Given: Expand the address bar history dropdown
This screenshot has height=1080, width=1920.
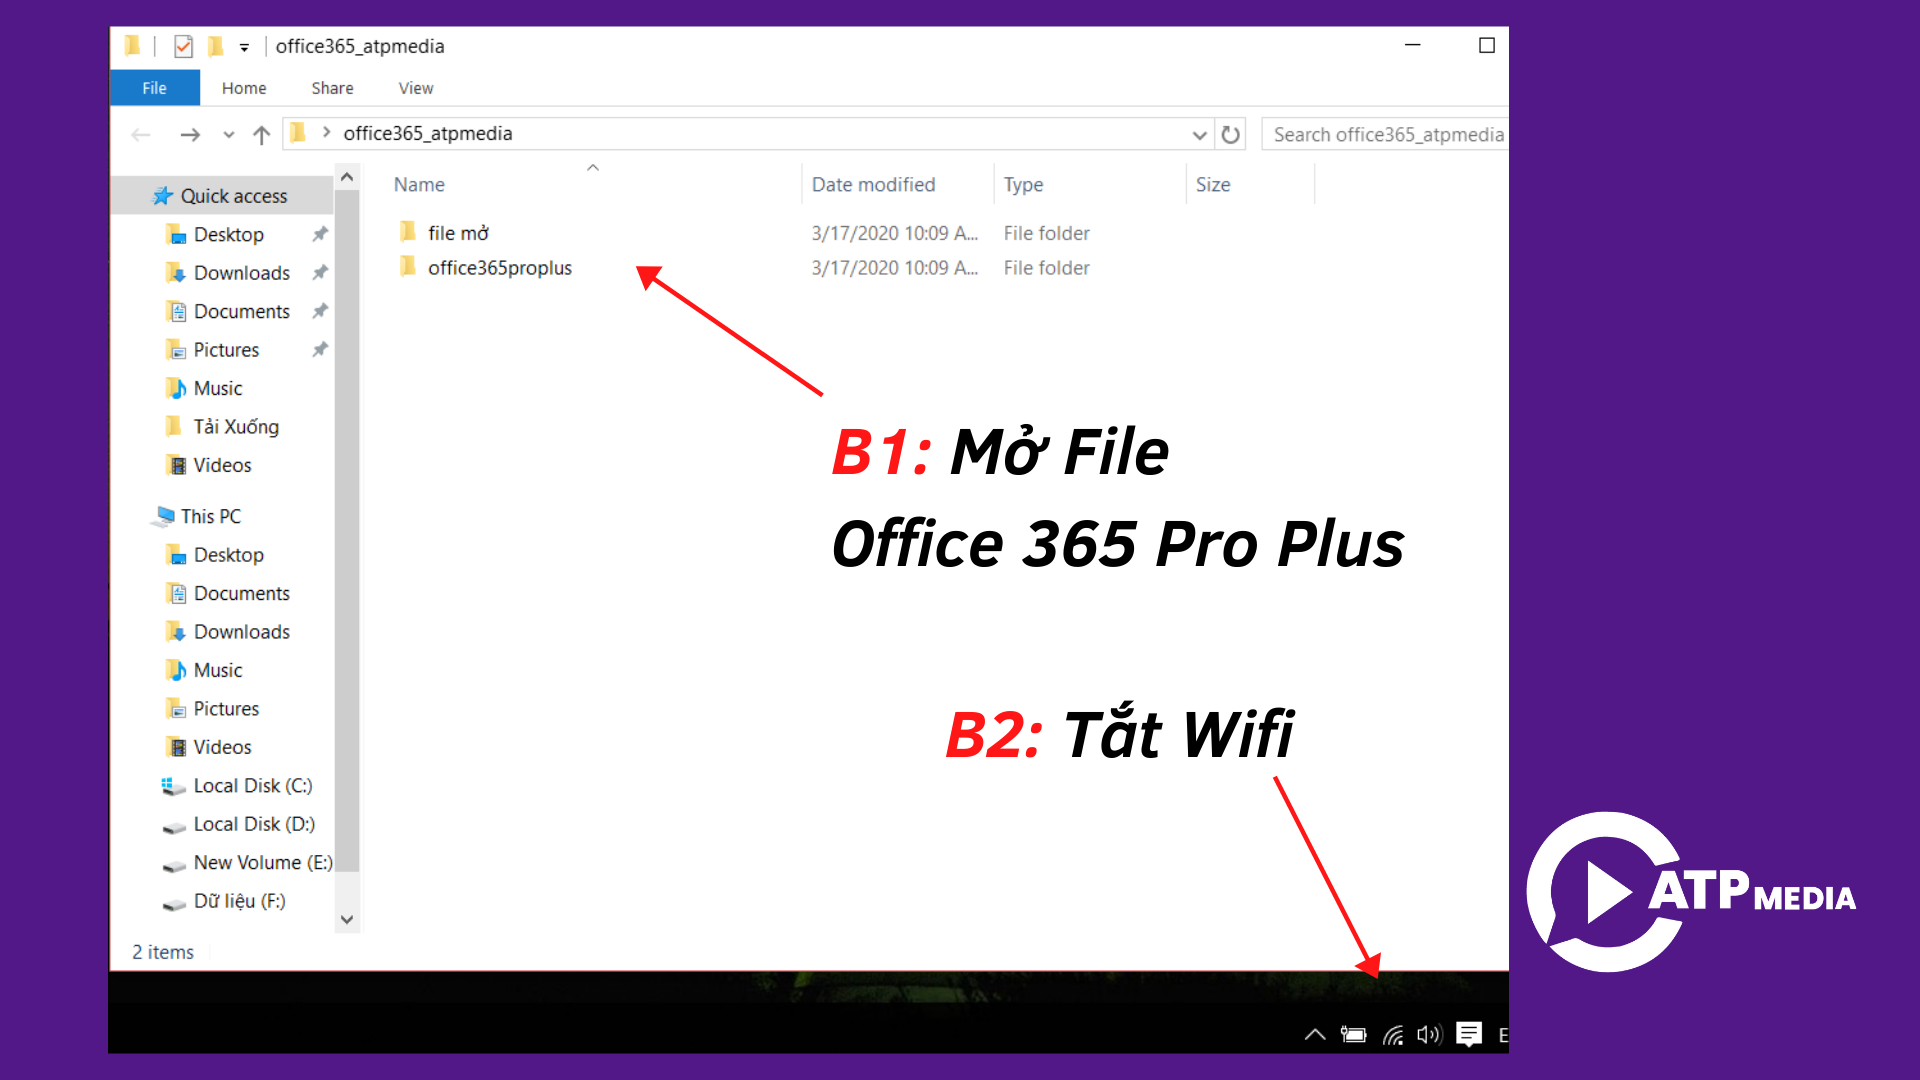Looking at the screenshot, I should click(x=1199, y=134).
